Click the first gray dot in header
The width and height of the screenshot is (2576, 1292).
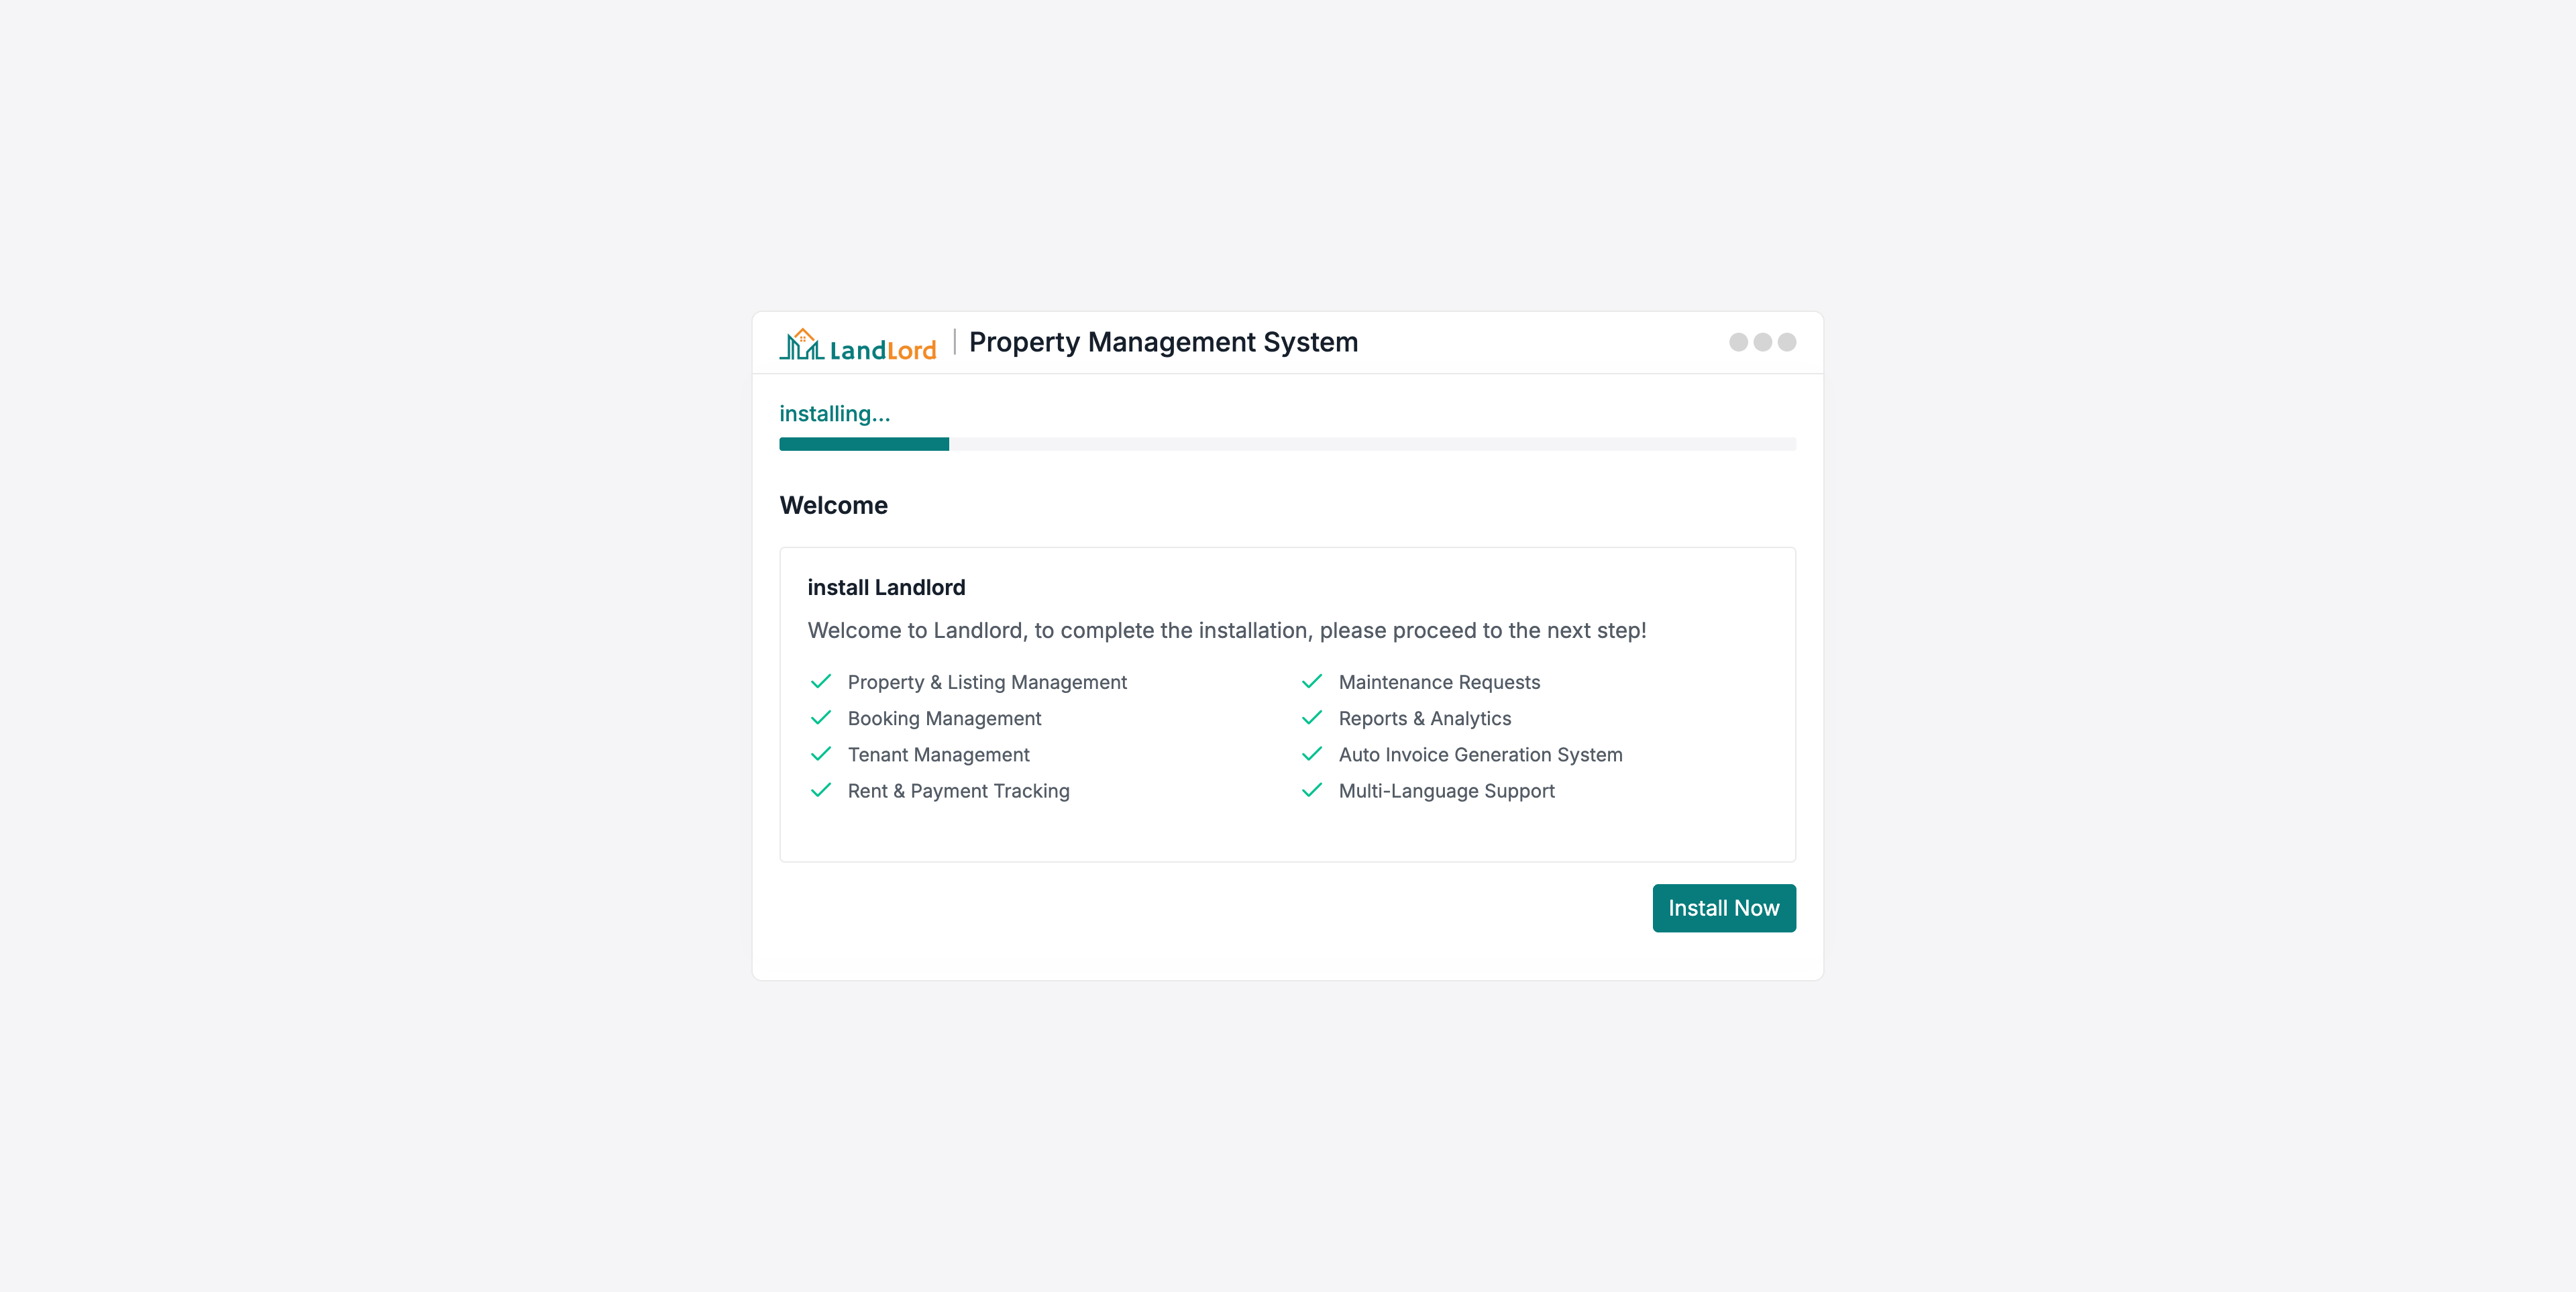[1738, 342]
